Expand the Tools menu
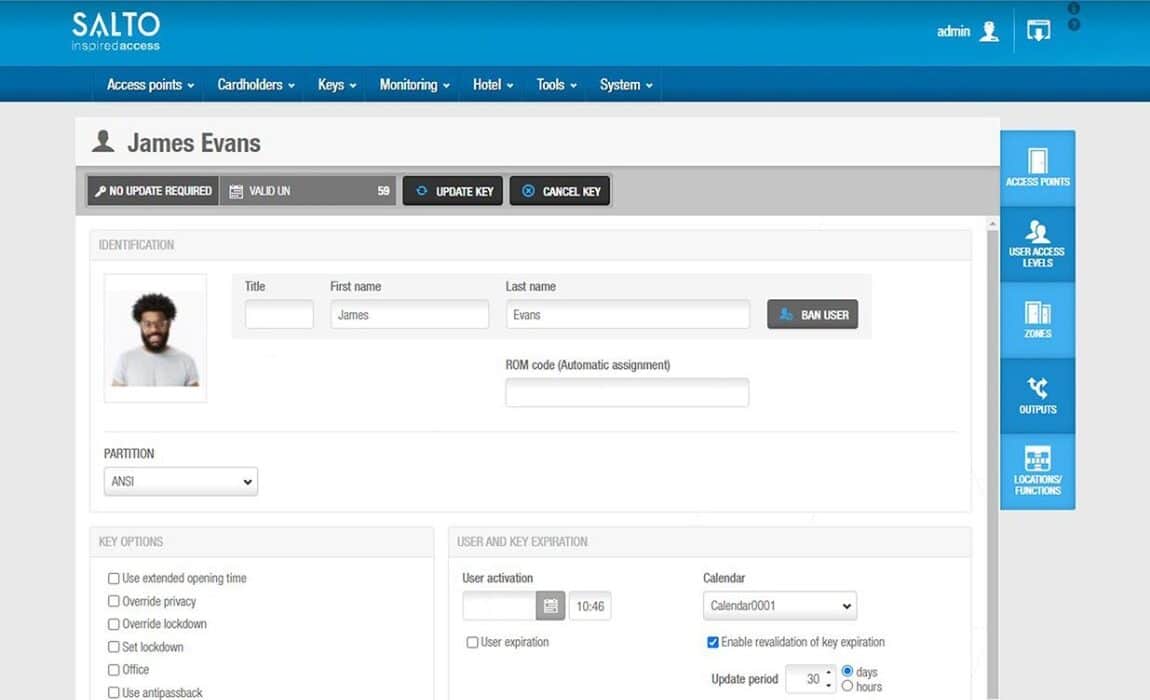The height and width of the screenshot is (700, 1150). tap(556, 85)
